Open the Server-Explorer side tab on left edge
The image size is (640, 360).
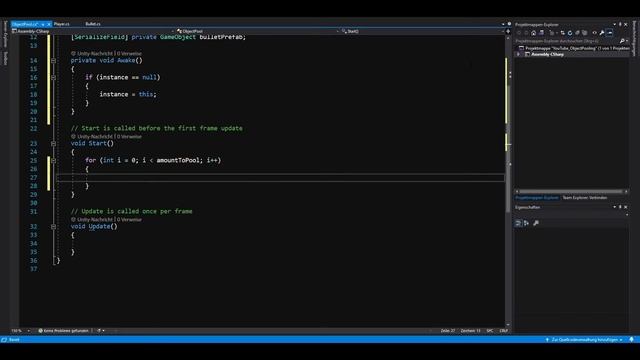(5, 34)
